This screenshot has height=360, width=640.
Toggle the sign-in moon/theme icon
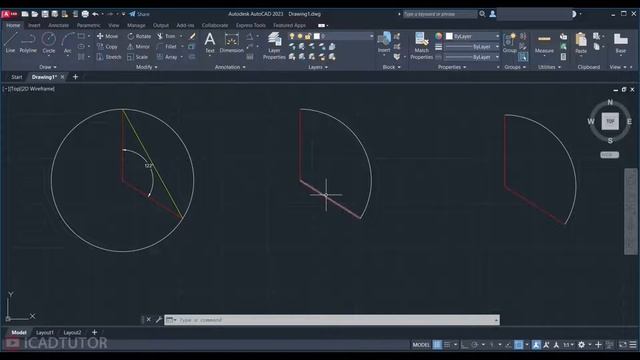click(x=573, y=14)
